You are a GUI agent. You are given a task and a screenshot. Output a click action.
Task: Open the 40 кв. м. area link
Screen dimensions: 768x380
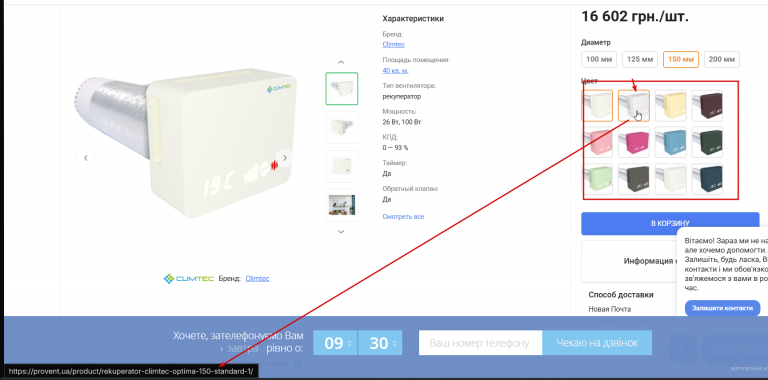coord(395,71)
